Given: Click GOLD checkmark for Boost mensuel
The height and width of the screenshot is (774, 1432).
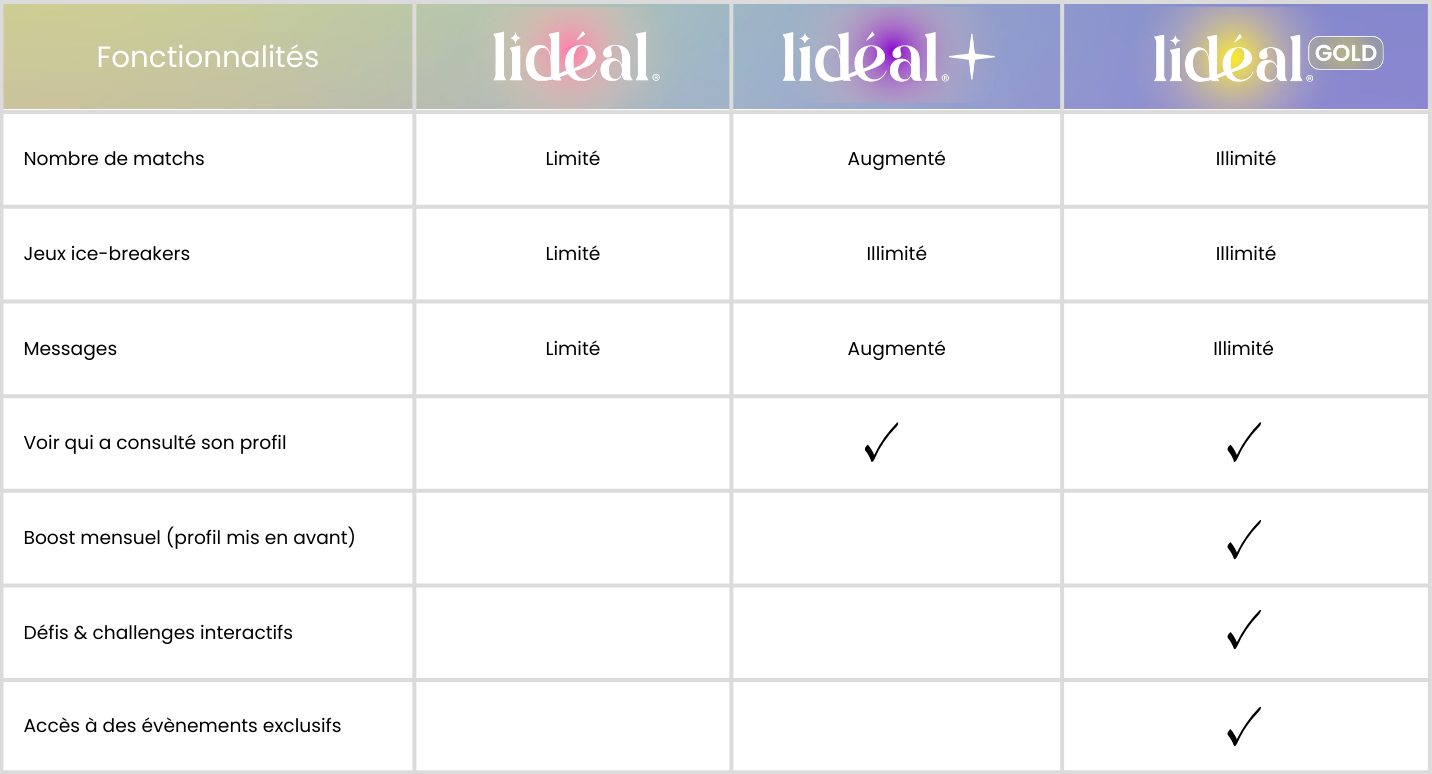Looking at the screenshot, I should pyautogui.click(x=1244, y=539).
